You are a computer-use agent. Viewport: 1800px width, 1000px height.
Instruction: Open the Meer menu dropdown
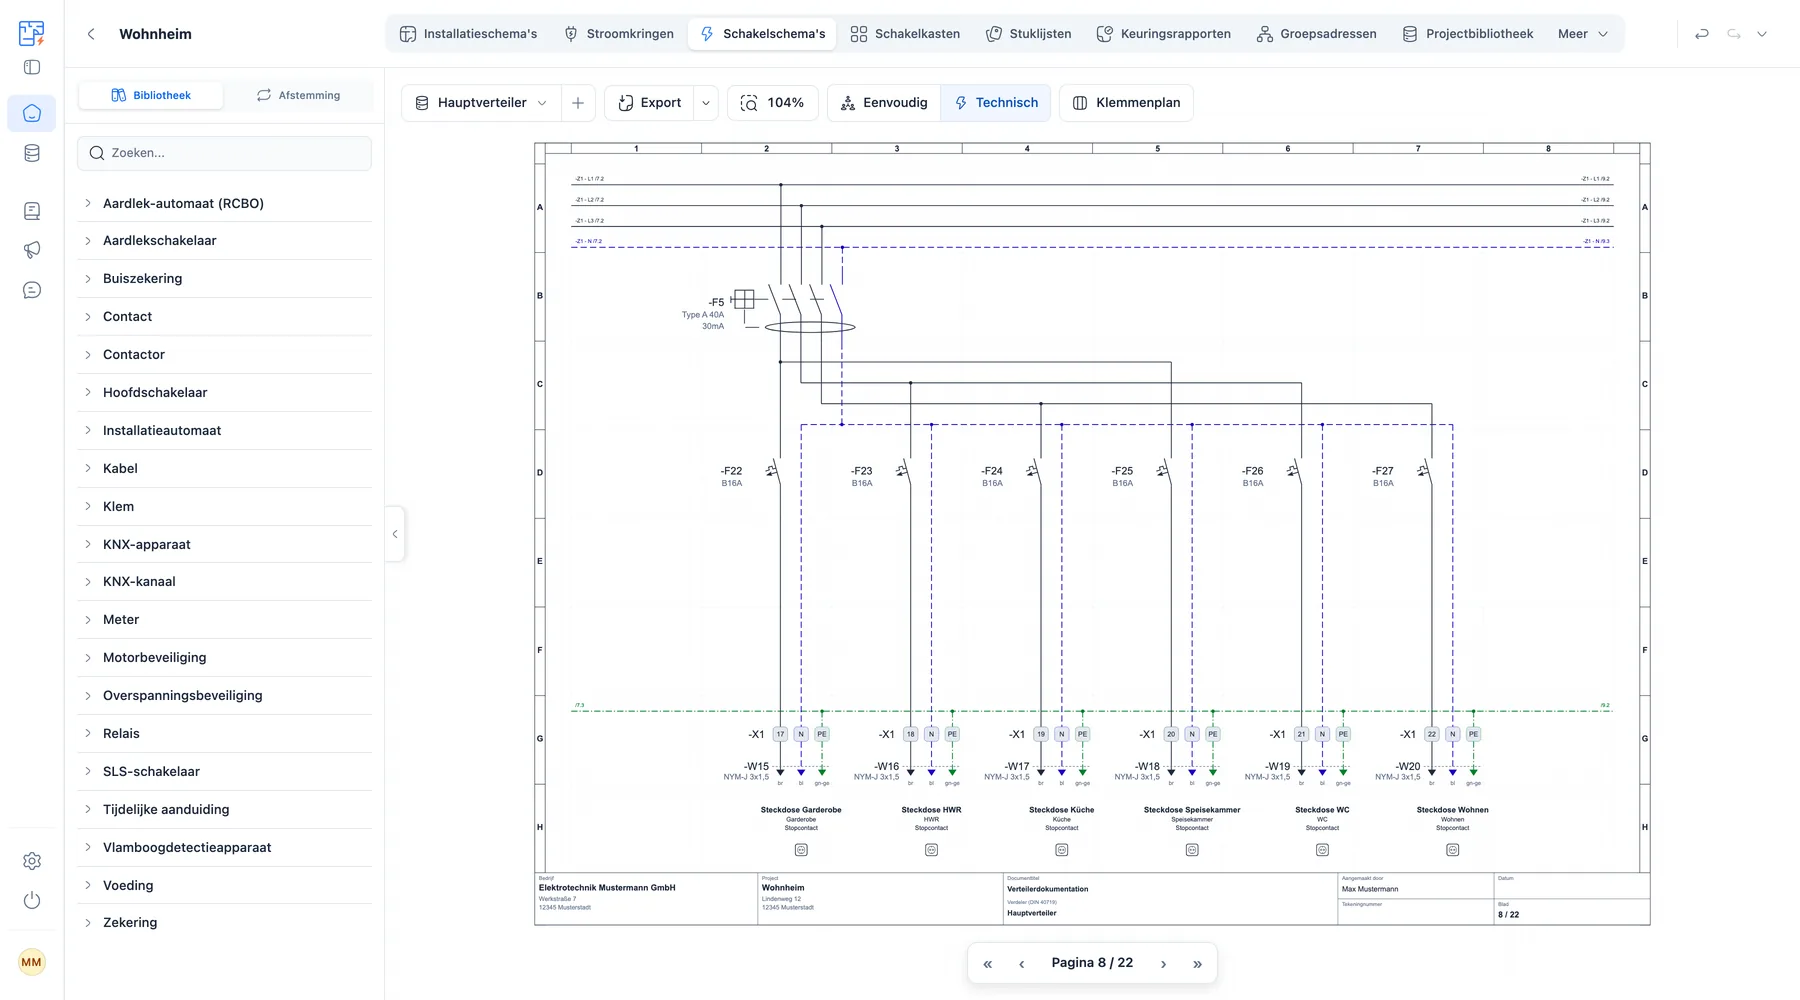(1583, 34)
